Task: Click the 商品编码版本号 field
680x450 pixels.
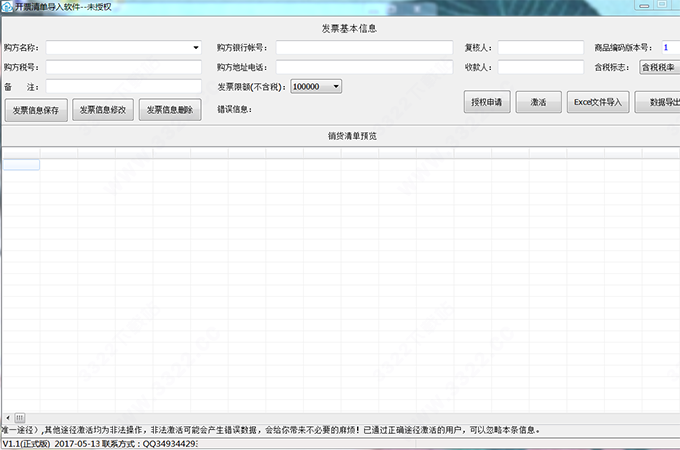Action: [670, 48]
